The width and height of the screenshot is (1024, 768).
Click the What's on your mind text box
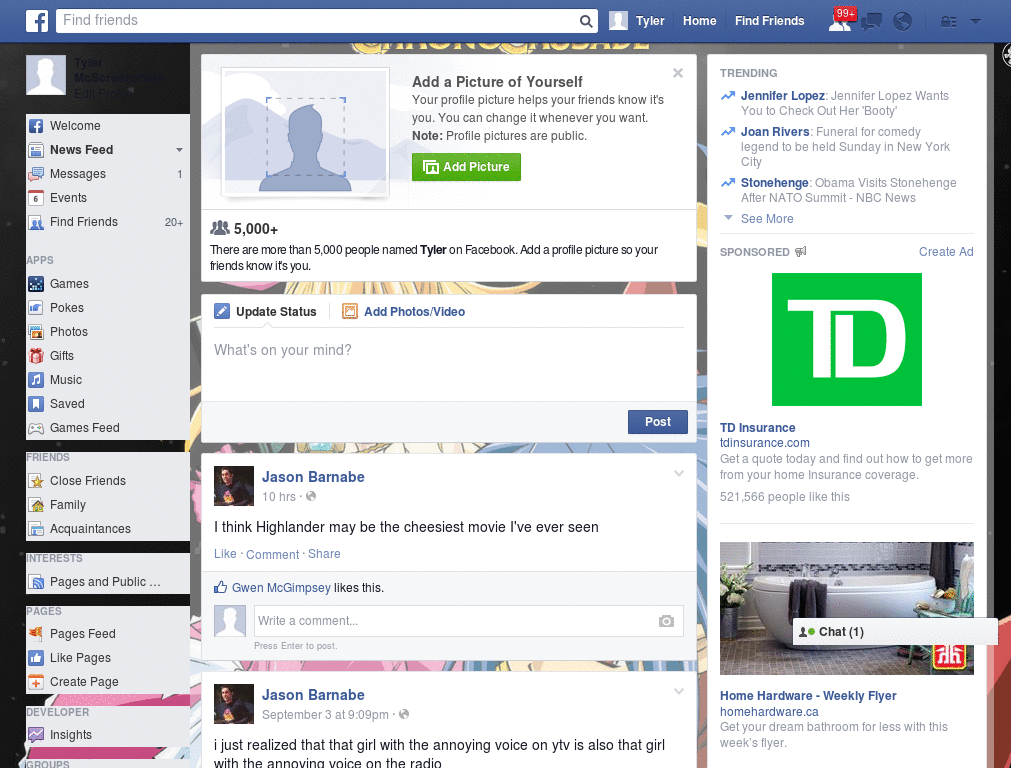[449, 364]
